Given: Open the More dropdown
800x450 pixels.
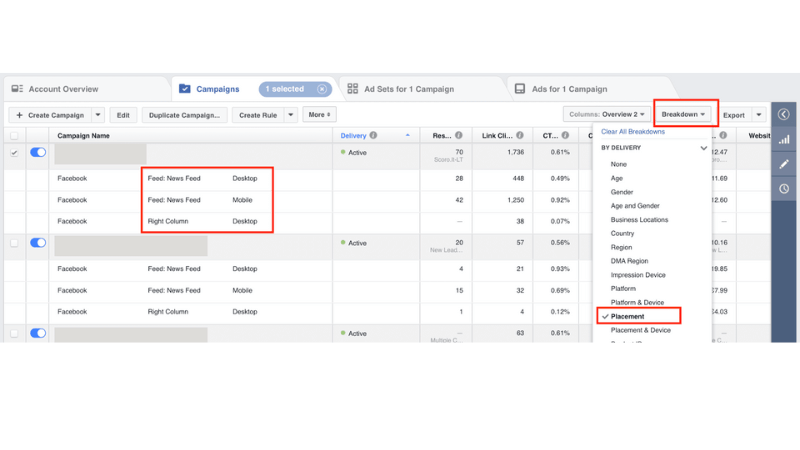Looking at the screenshot, I should (x=319, y=115).
